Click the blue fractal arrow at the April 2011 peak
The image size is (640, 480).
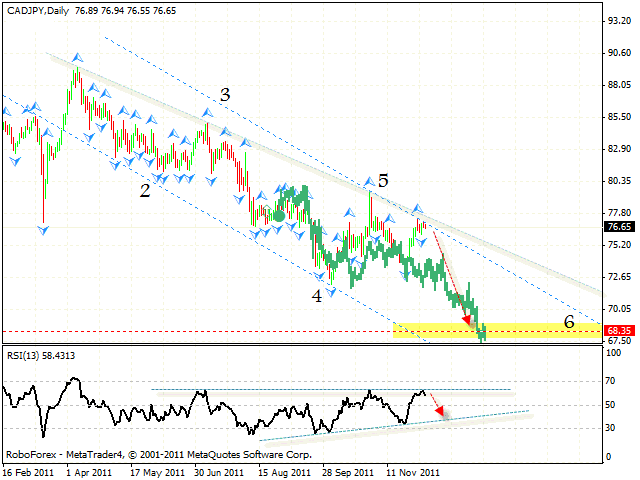click(77, 58)
